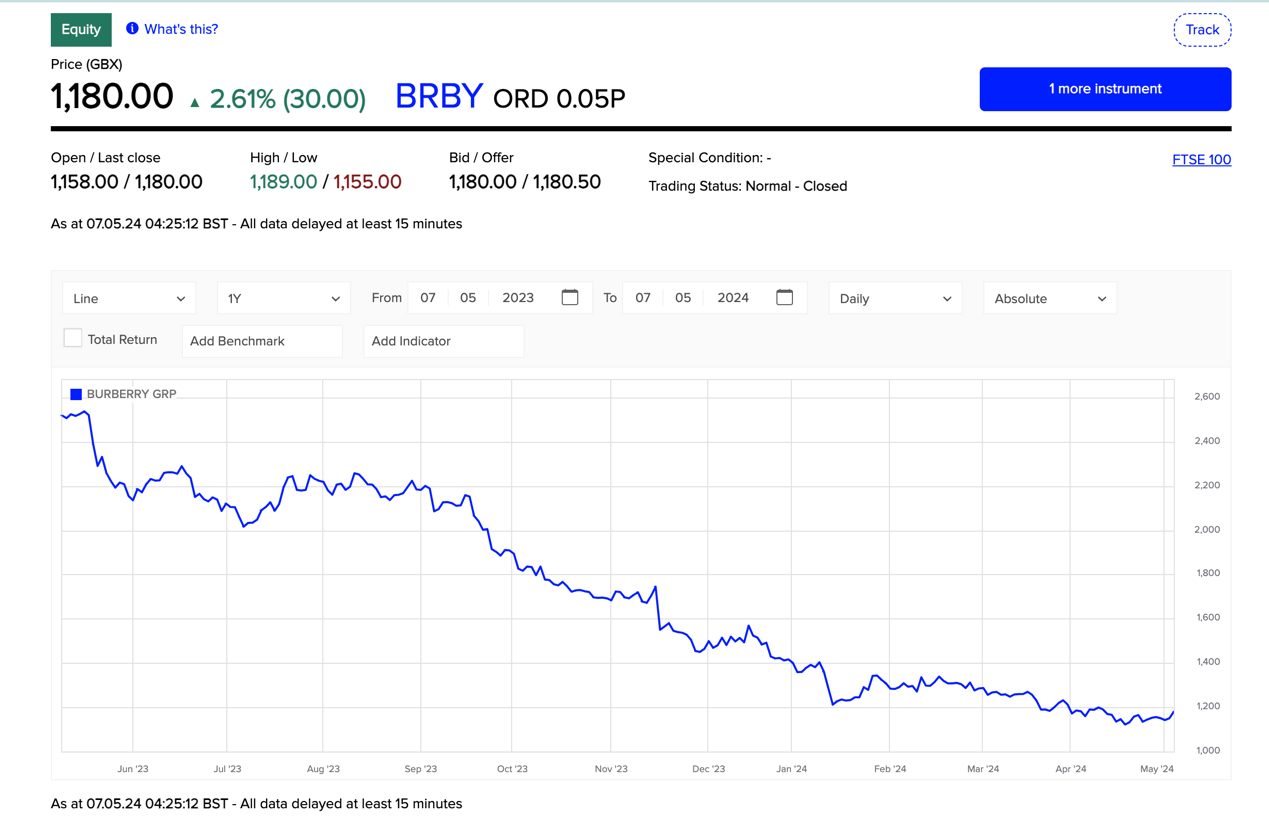Click the data delayed notice below the chart
This screenshot has width=1269, height=825.
click(x=256, y=804)
